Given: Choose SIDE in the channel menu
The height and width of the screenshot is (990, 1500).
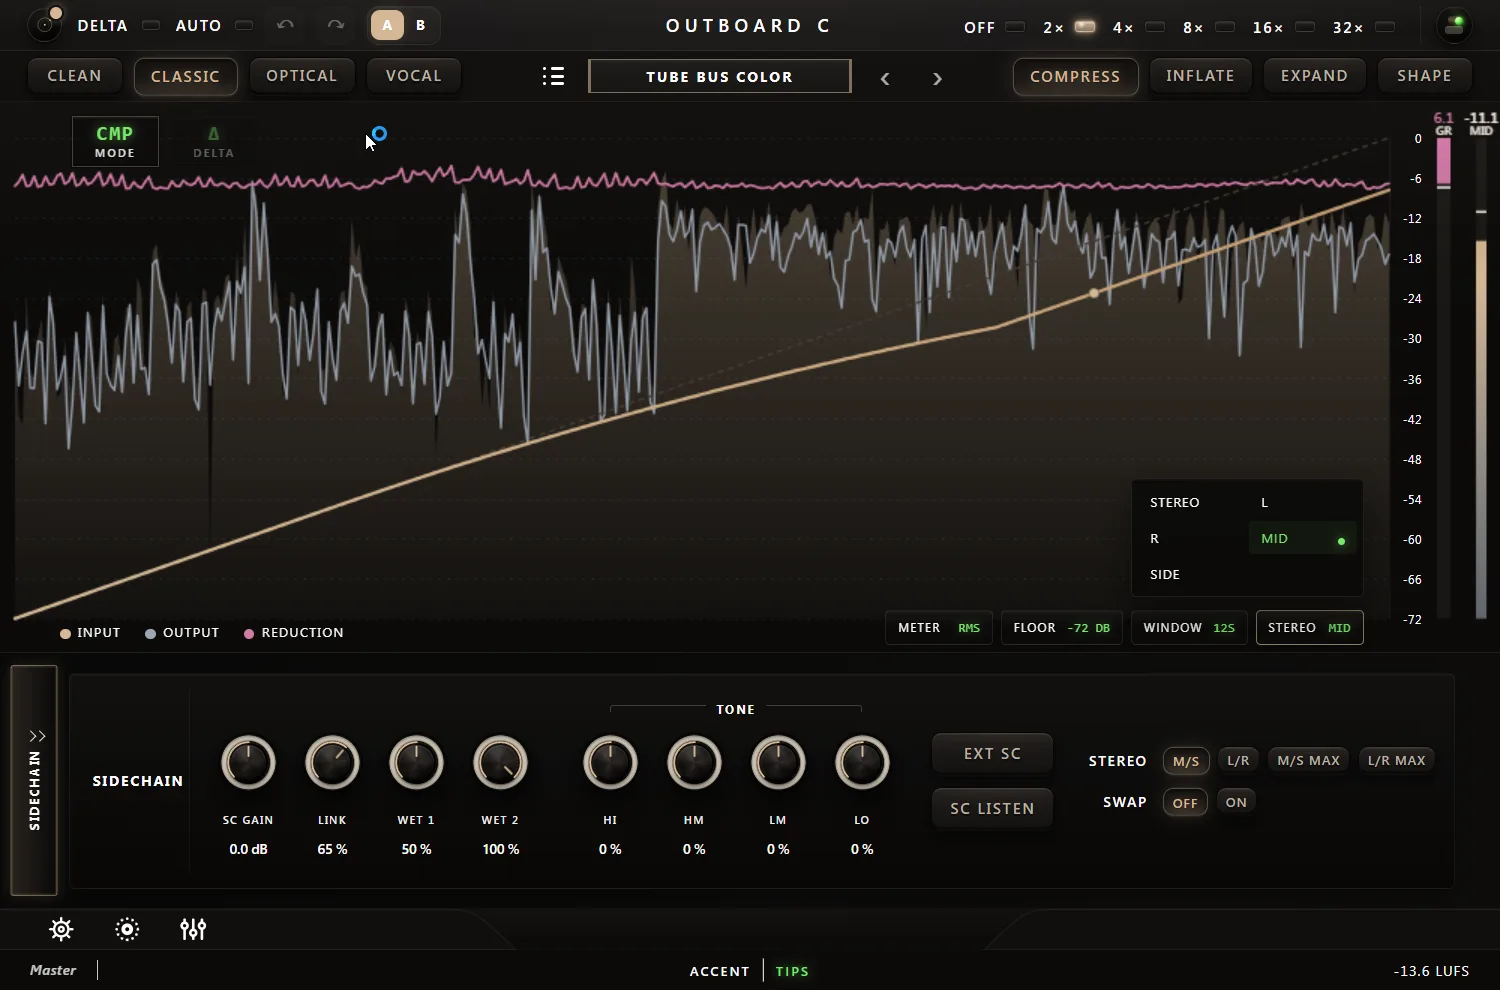Looking at the screenshot, I should [1192, 575].
